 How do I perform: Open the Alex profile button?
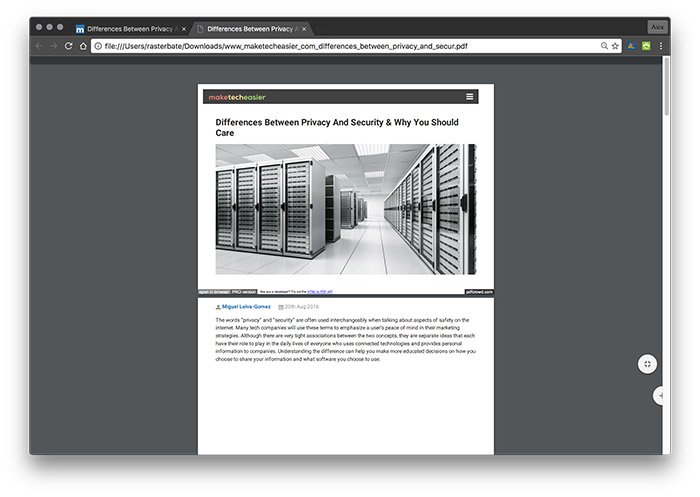(x=657, y=27)
